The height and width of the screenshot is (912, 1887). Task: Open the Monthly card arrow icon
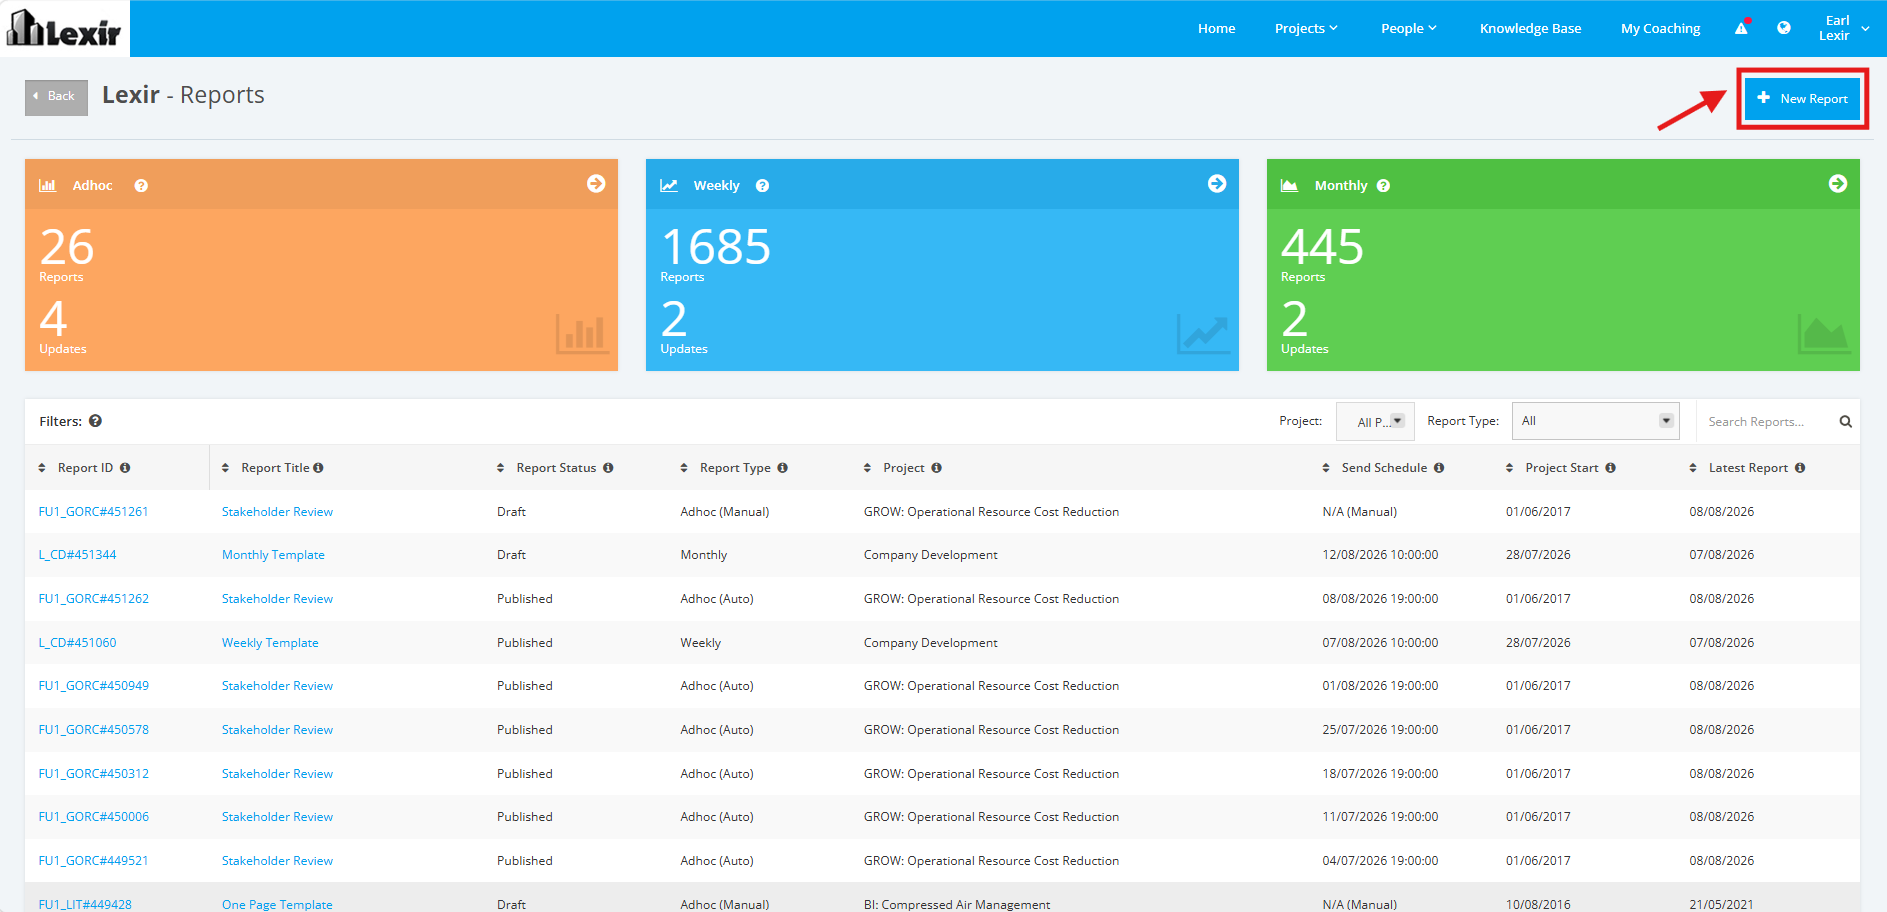point(1838,184)
